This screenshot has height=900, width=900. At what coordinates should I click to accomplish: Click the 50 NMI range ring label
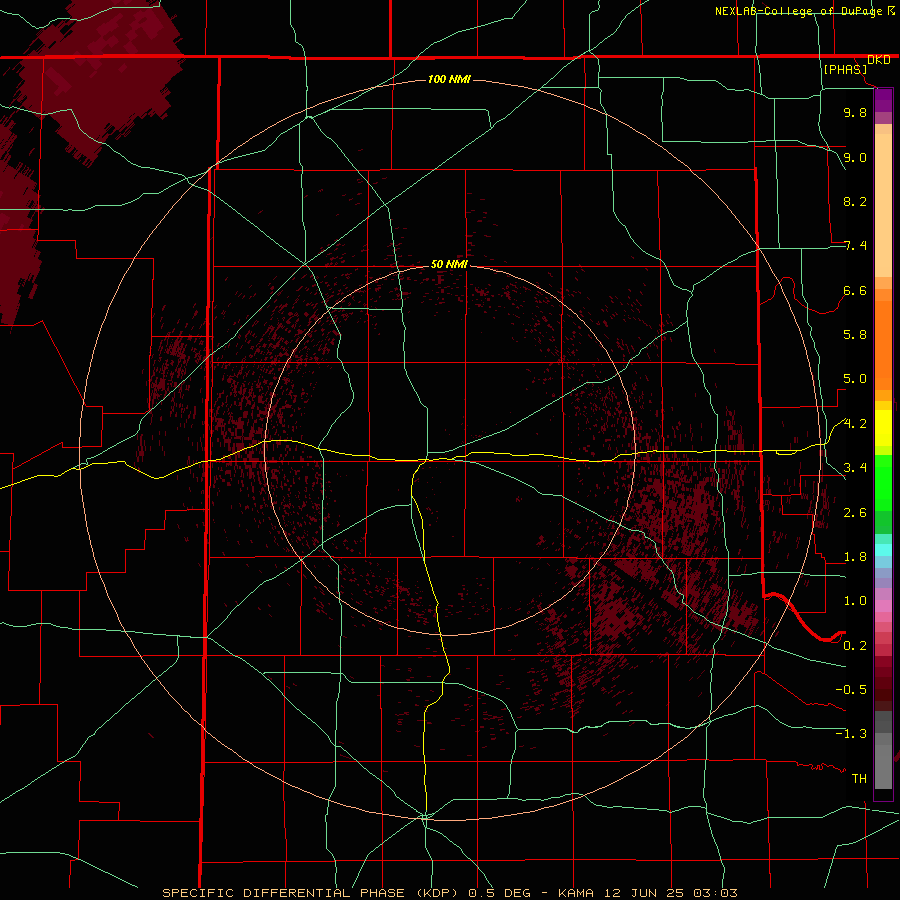[x=449, y=264]
